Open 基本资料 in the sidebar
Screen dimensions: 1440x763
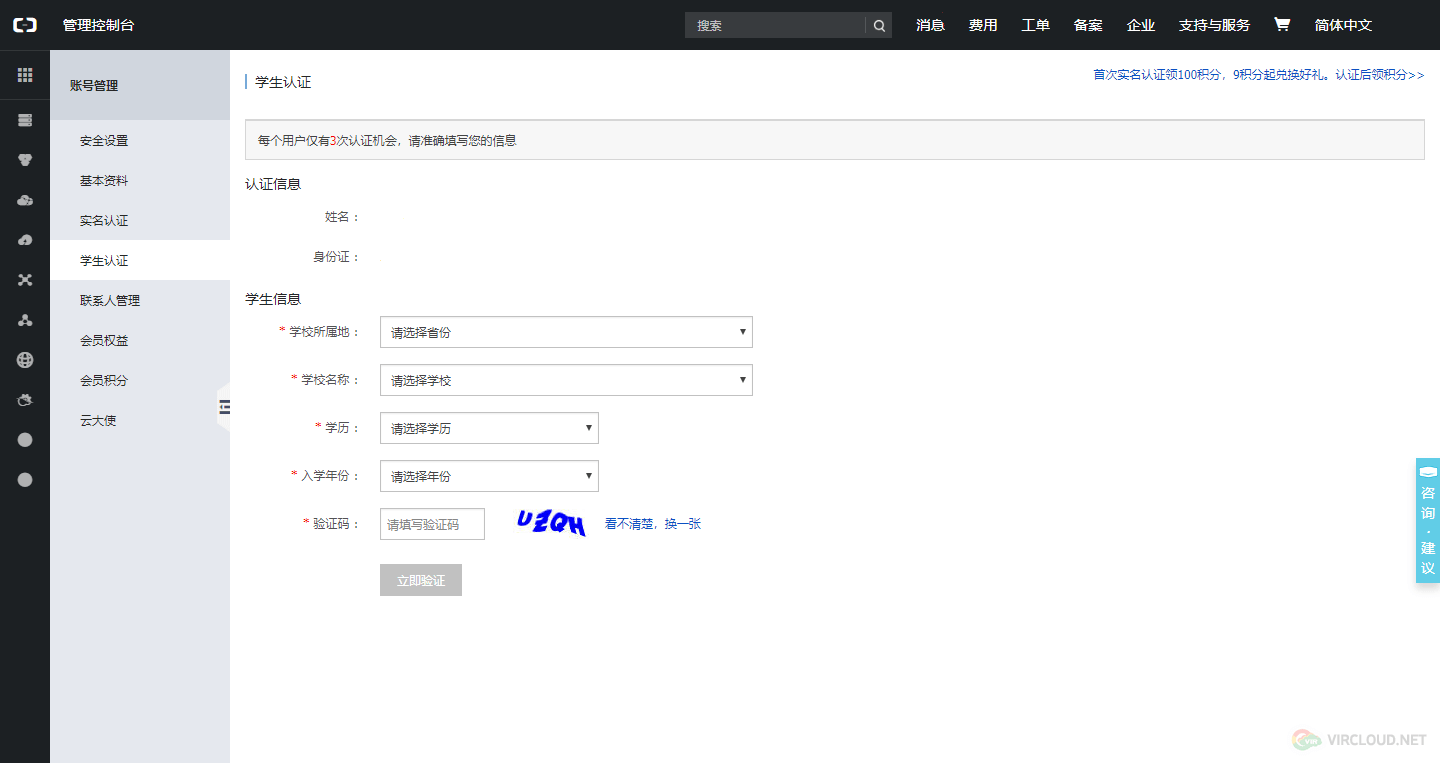(x=140, y=180)
